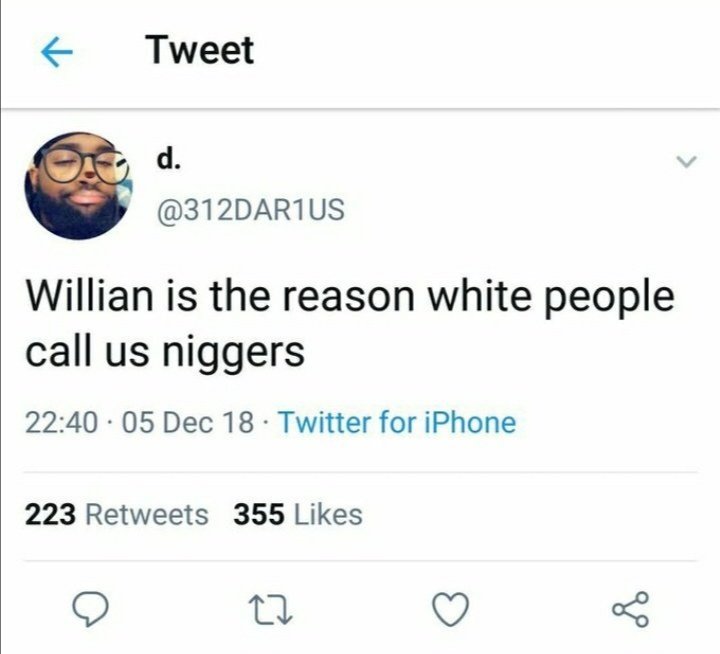Tap the word "Willian" in the tweet
The width and height of the screenshot is (720, 654).
(89, 296)
